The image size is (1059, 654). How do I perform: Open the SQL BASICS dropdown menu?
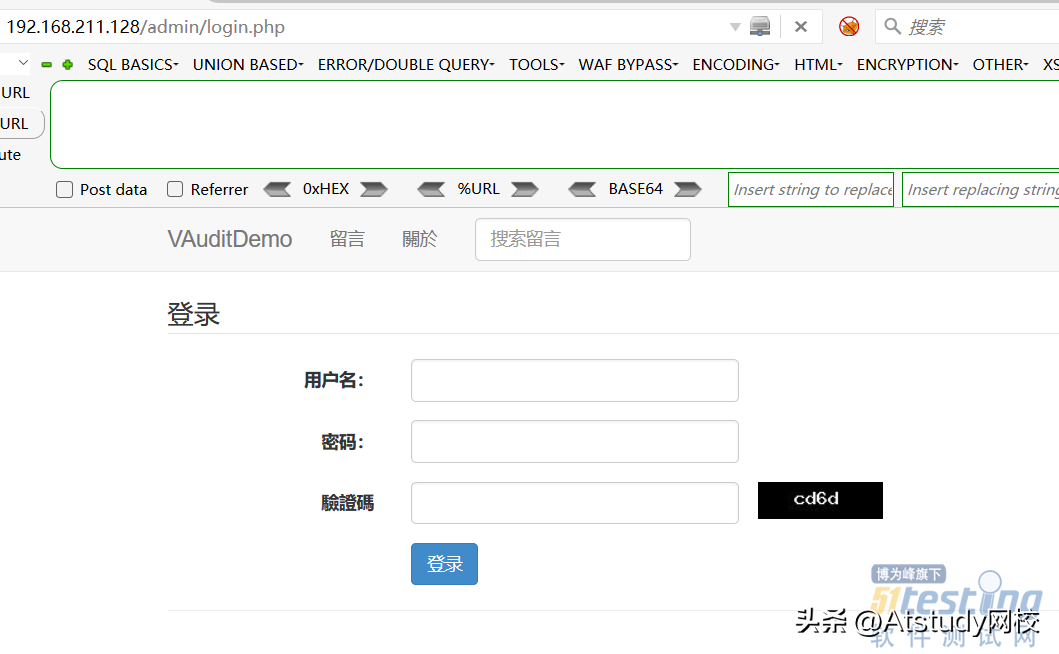coord(133,65)
